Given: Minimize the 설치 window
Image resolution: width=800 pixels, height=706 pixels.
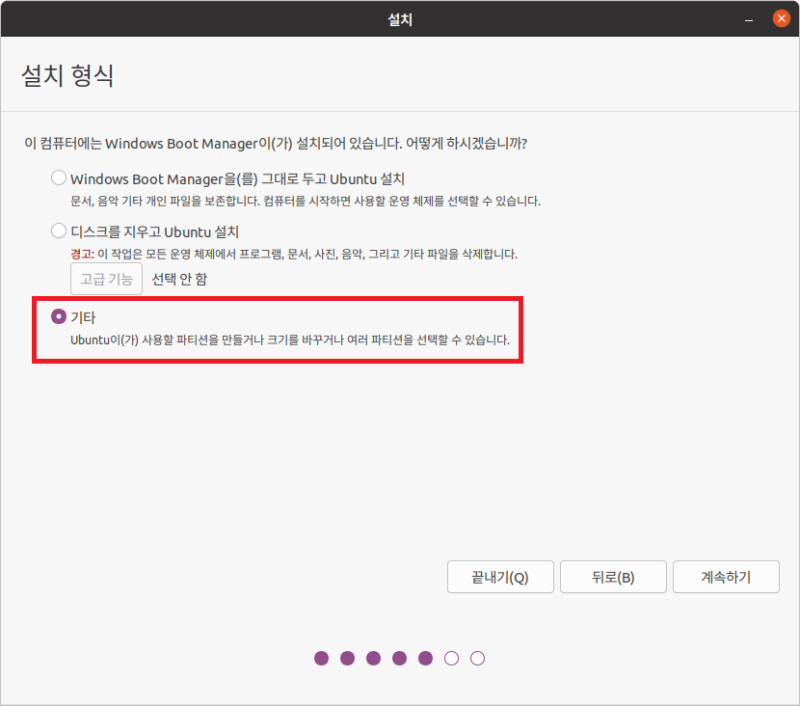Looking at the screenshot, I should 748,20.
